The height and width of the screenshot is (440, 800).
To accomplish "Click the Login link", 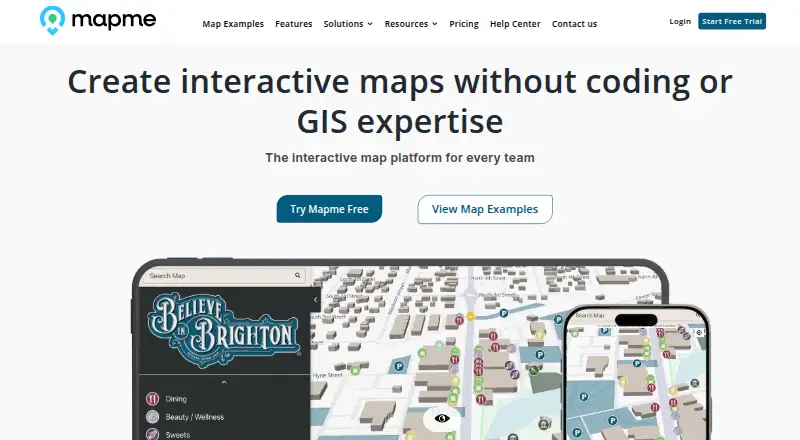I will [680, 21].
